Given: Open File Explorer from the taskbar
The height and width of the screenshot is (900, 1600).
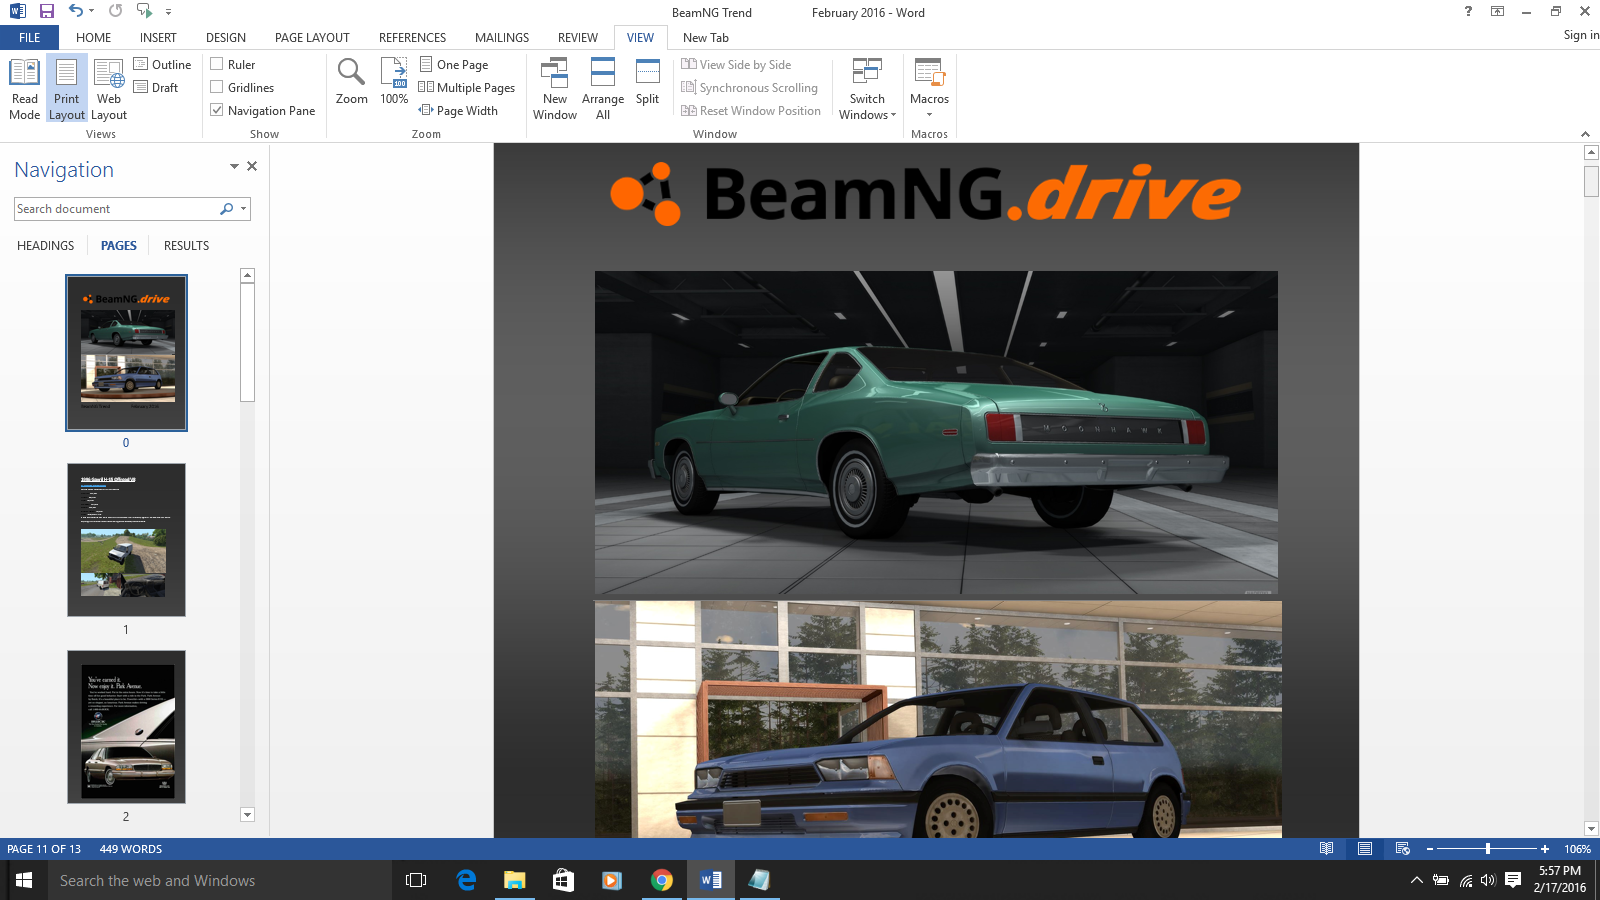Looking at the screenshot, I should 515,880.
